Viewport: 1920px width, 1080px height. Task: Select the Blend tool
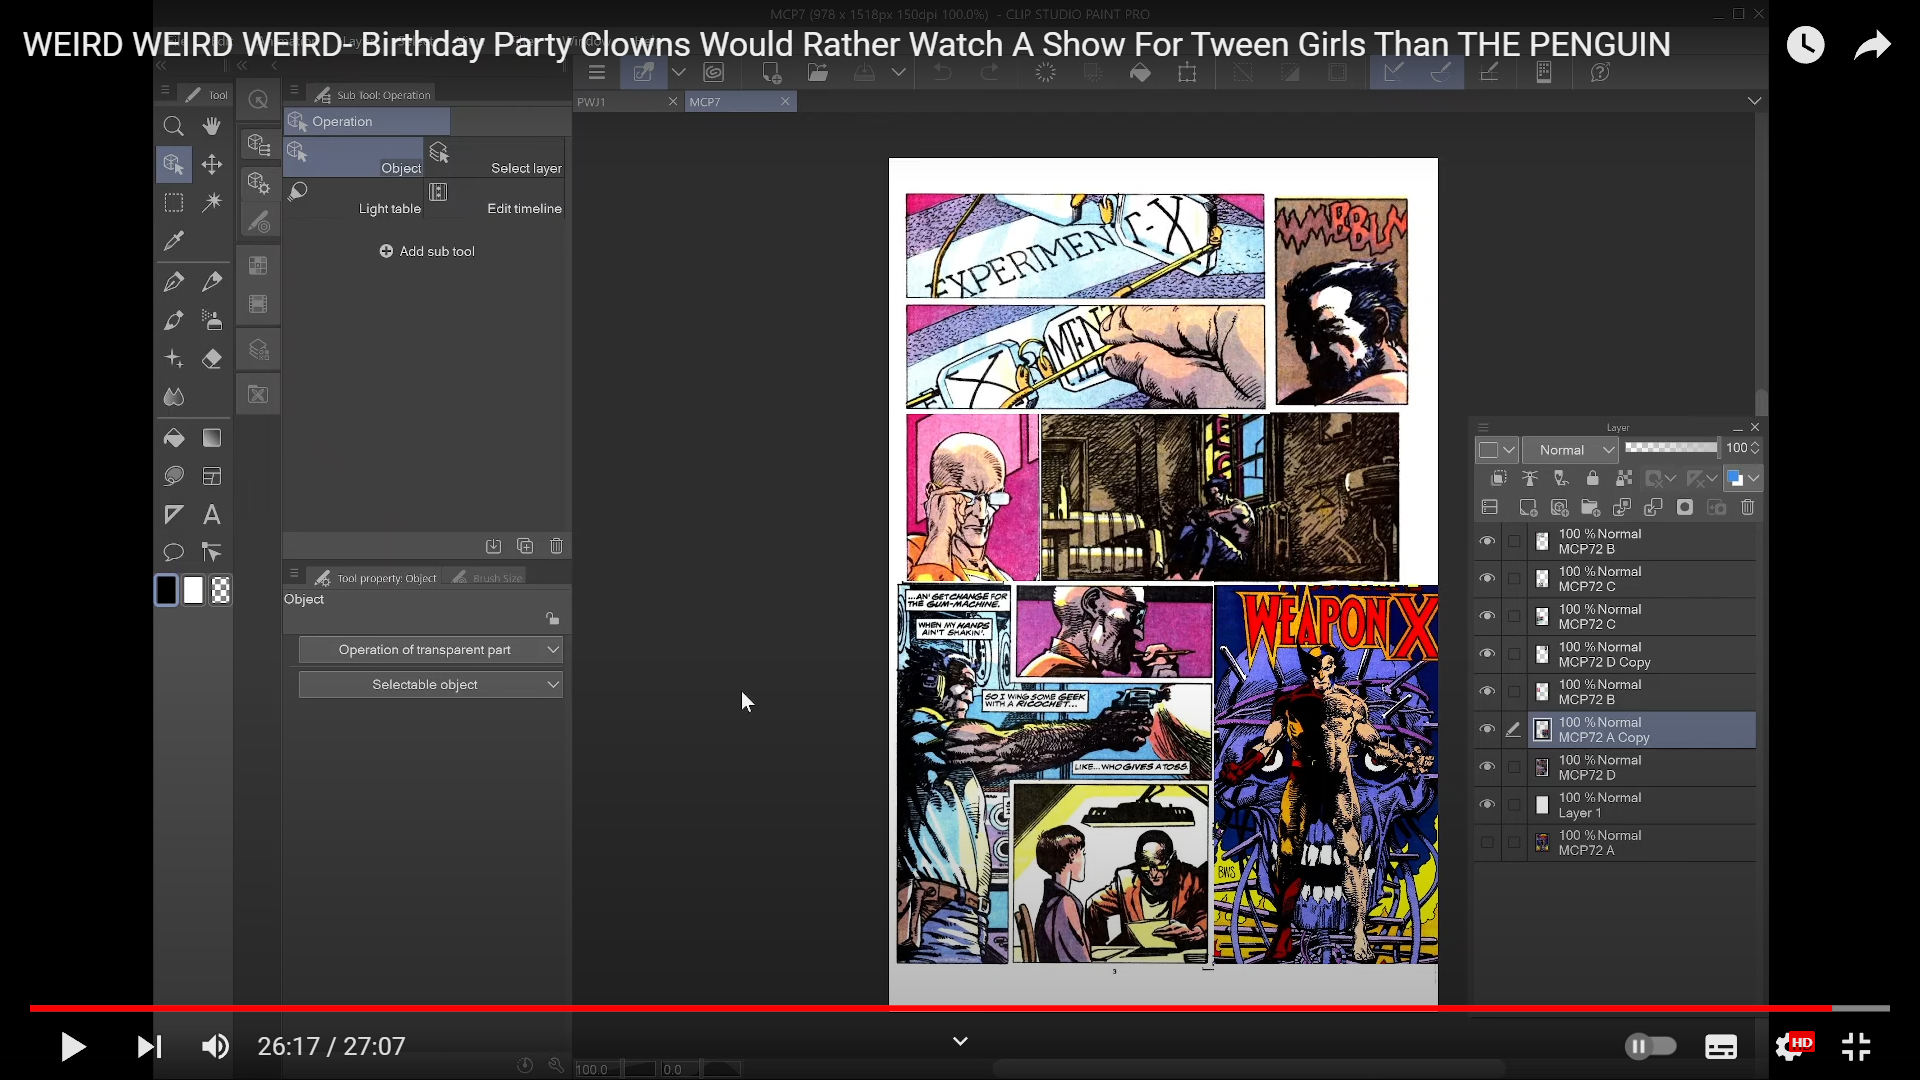point(173,397)
